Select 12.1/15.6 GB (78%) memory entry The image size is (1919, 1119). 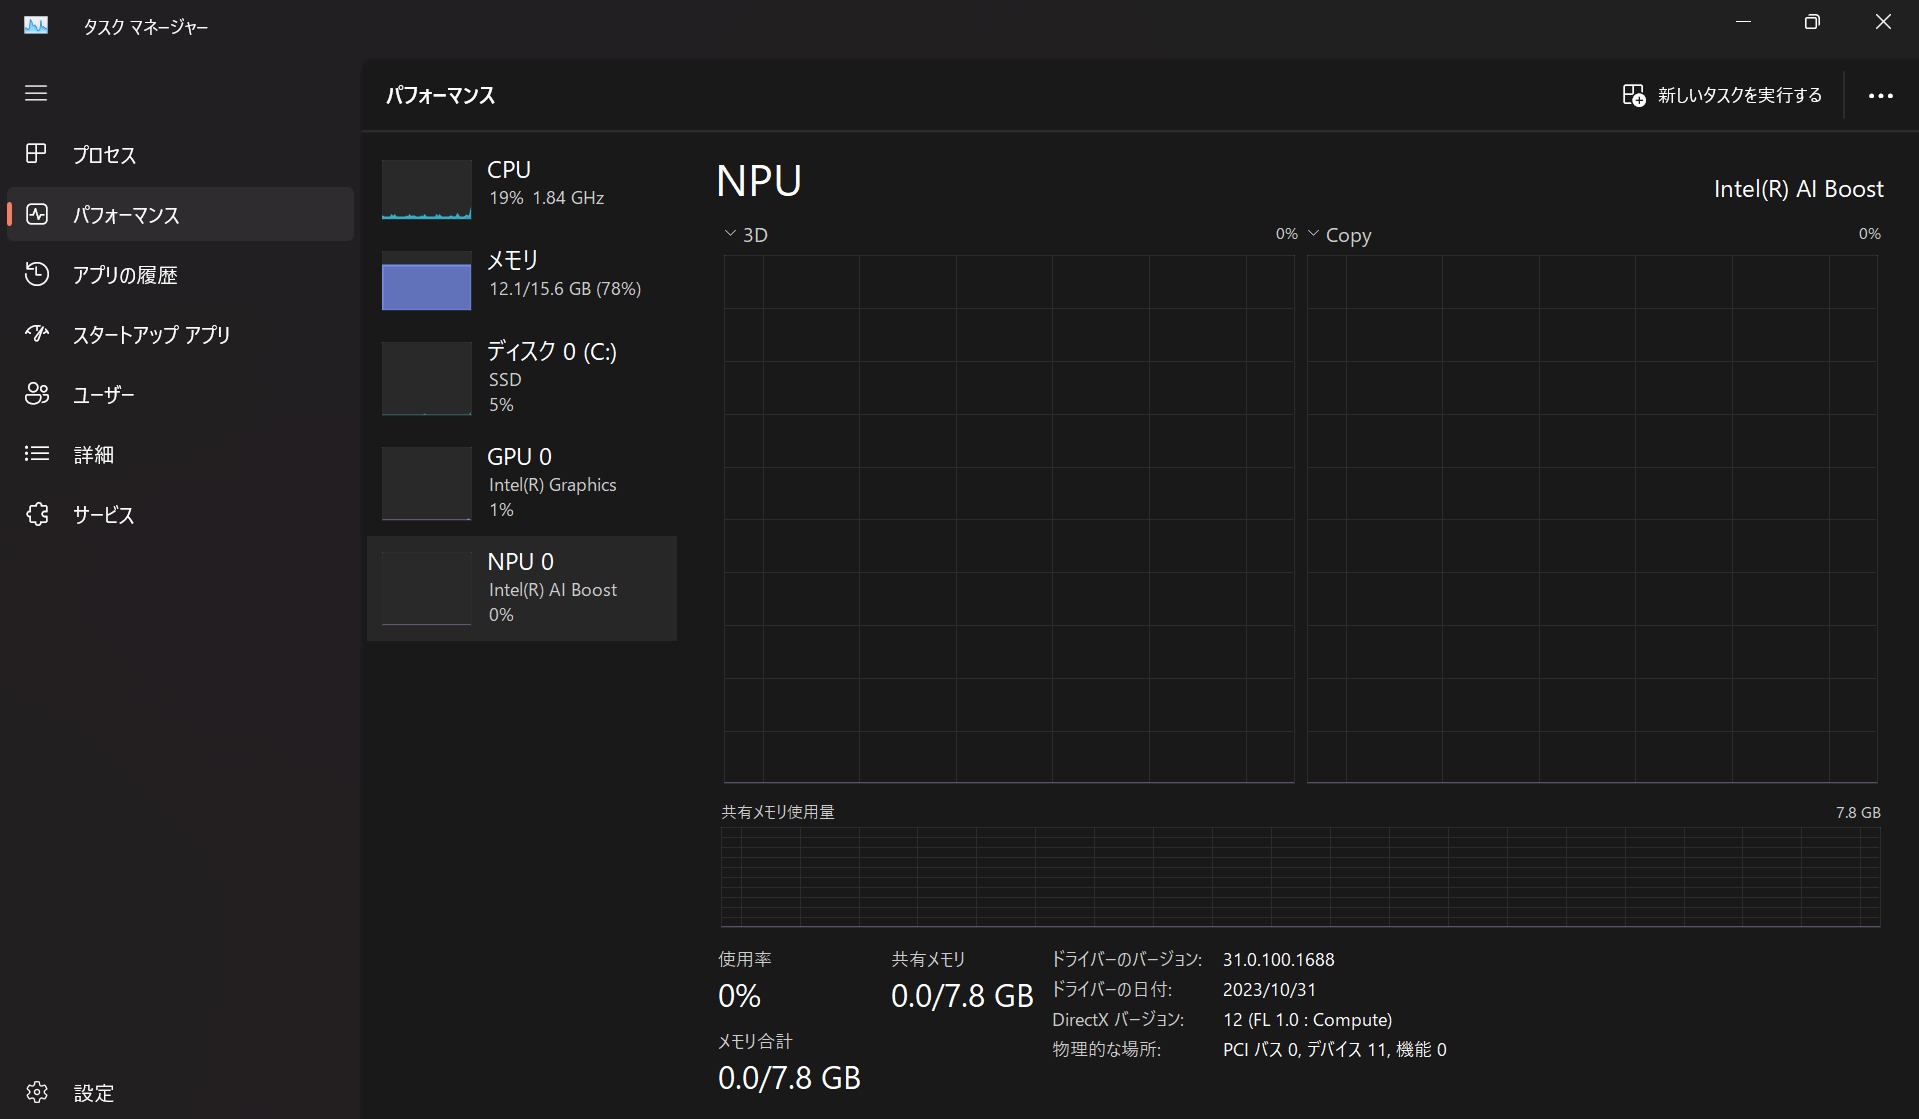click(x=522, y=280)
